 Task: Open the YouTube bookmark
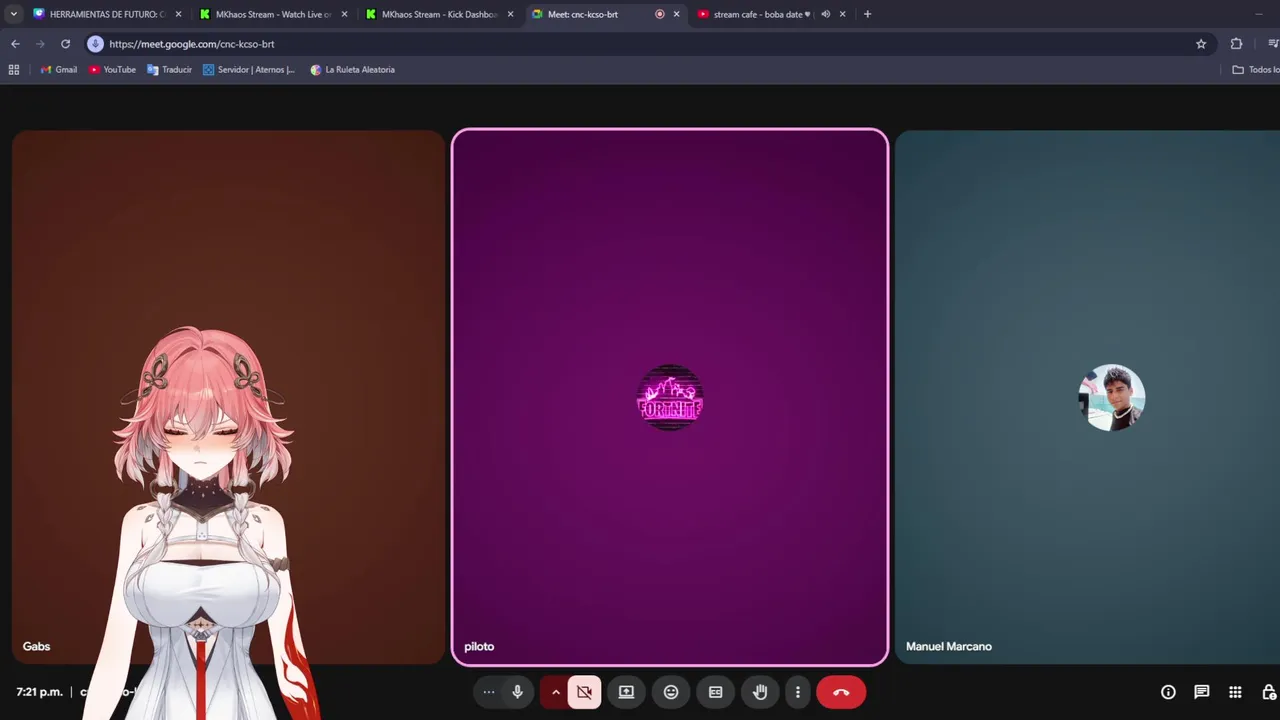(112, 70)
